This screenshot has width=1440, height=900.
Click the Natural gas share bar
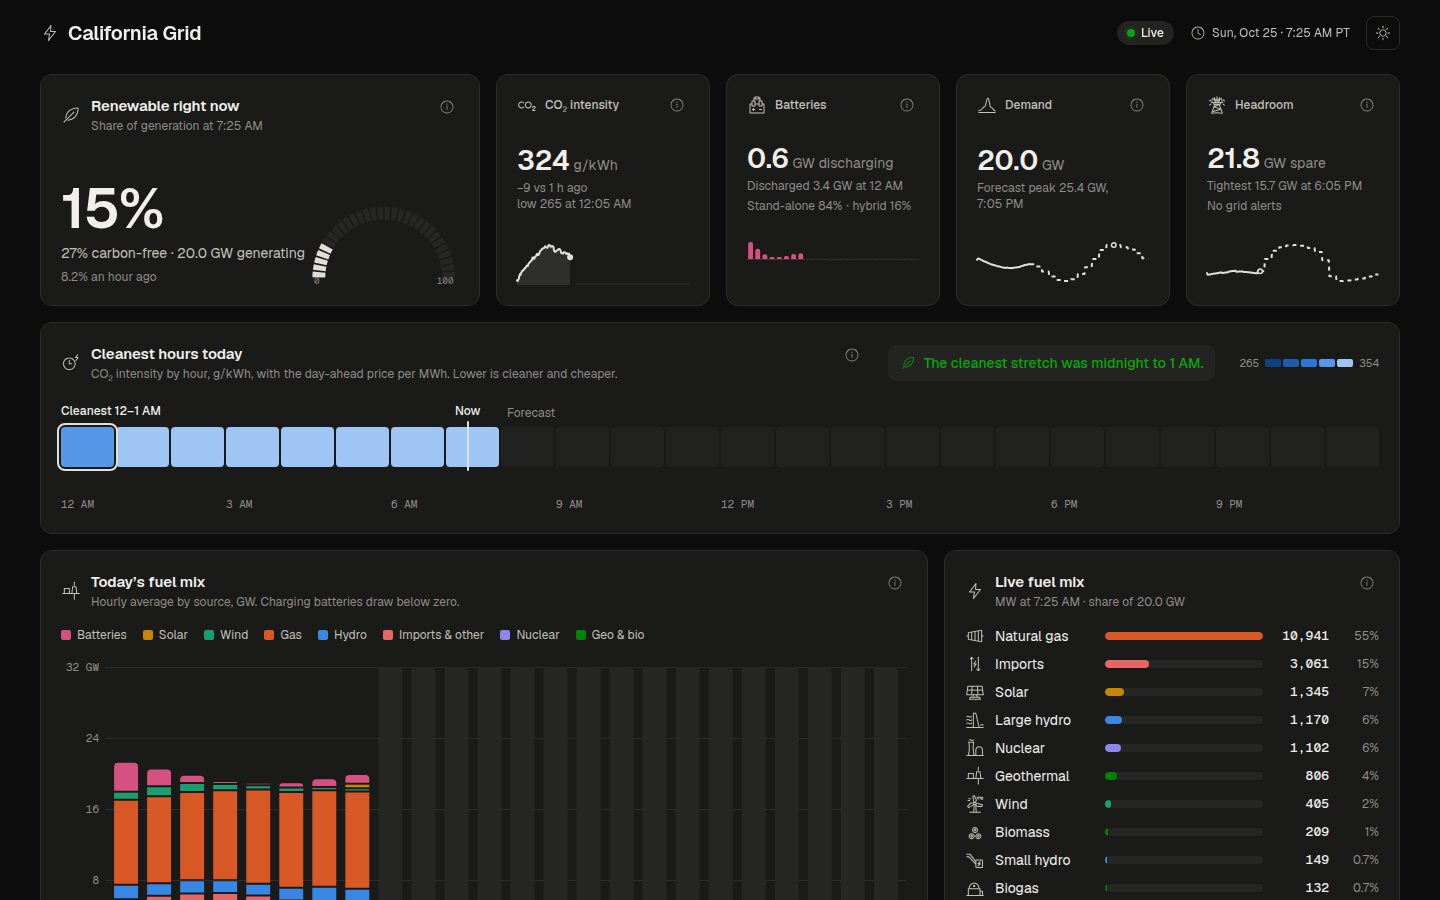click(x=1184, y=636)
